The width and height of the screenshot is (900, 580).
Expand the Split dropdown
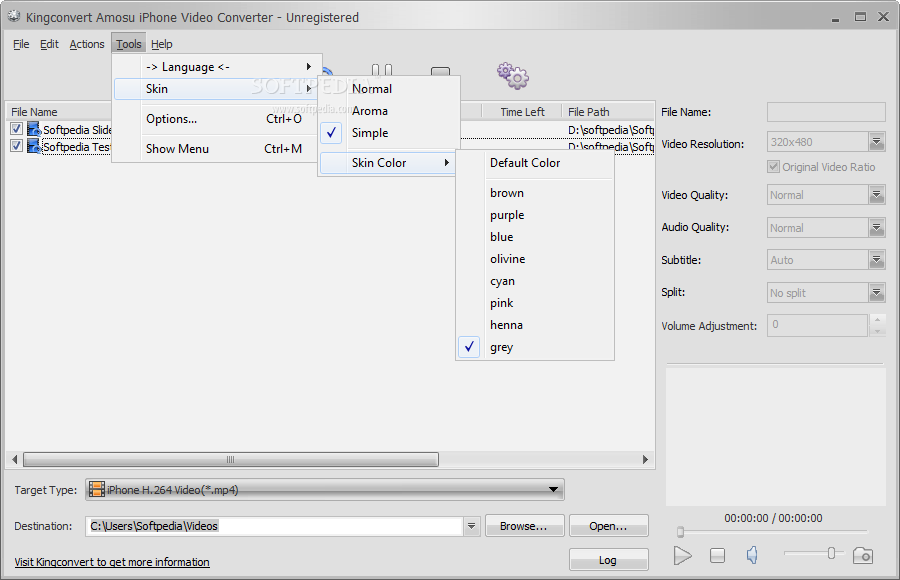point(876,293)
